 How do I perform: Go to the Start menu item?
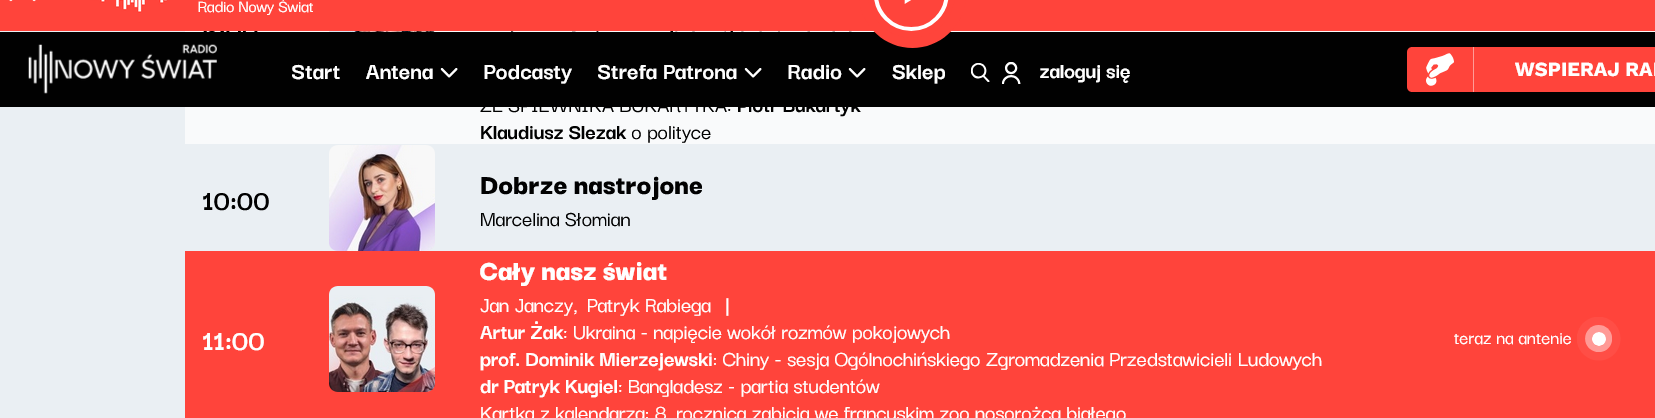tap(315, 72)
